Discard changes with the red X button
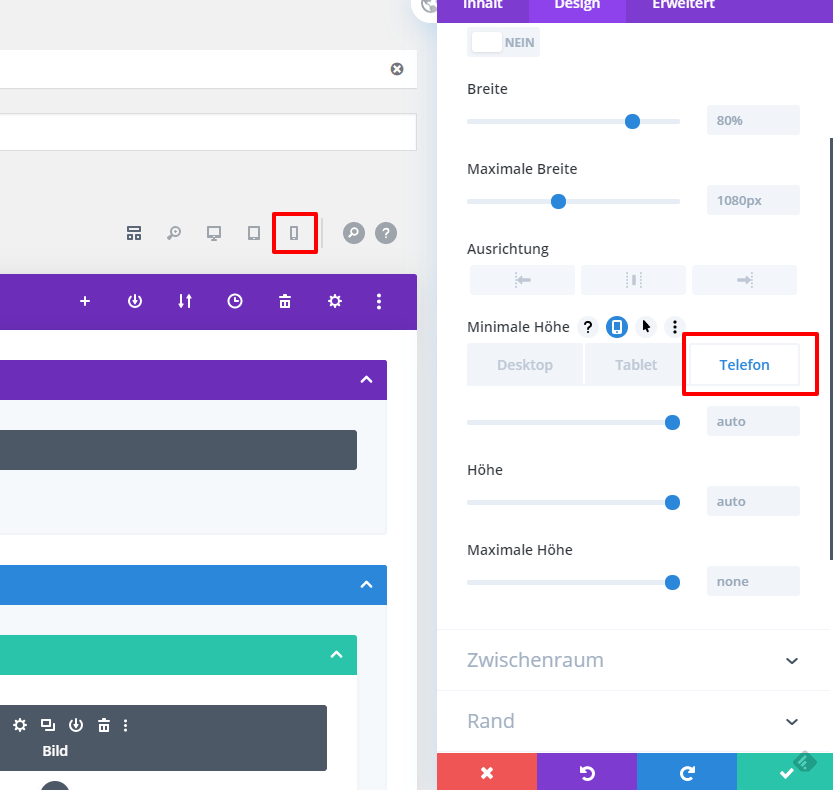833x790 pixels. pyautogui.click(x=487, y=772)
